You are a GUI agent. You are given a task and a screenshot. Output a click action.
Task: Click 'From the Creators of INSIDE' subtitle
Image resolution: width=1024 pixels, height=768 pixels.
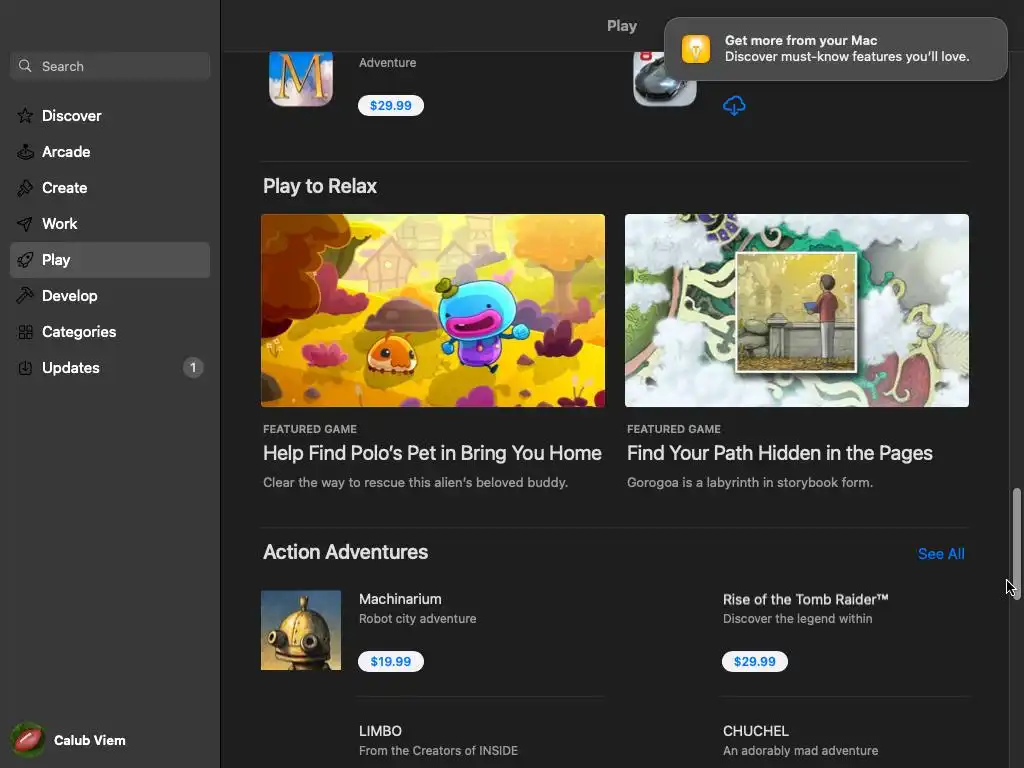[438, 750]
